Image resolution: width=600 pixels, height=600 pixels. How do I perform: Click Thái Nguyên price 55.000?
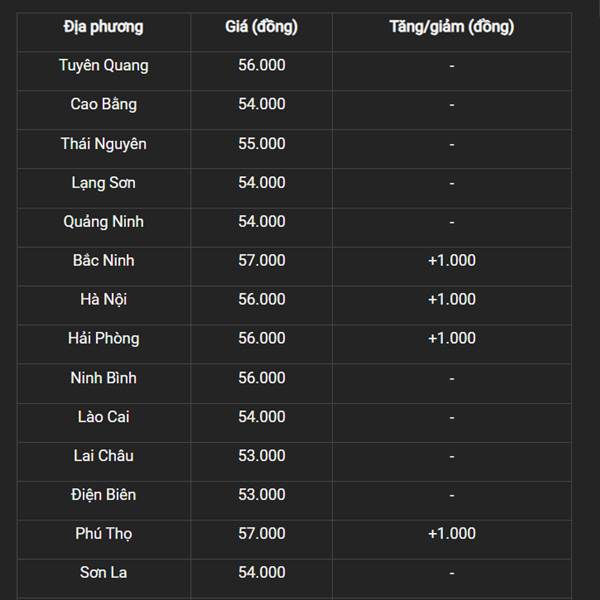point(262,144)
